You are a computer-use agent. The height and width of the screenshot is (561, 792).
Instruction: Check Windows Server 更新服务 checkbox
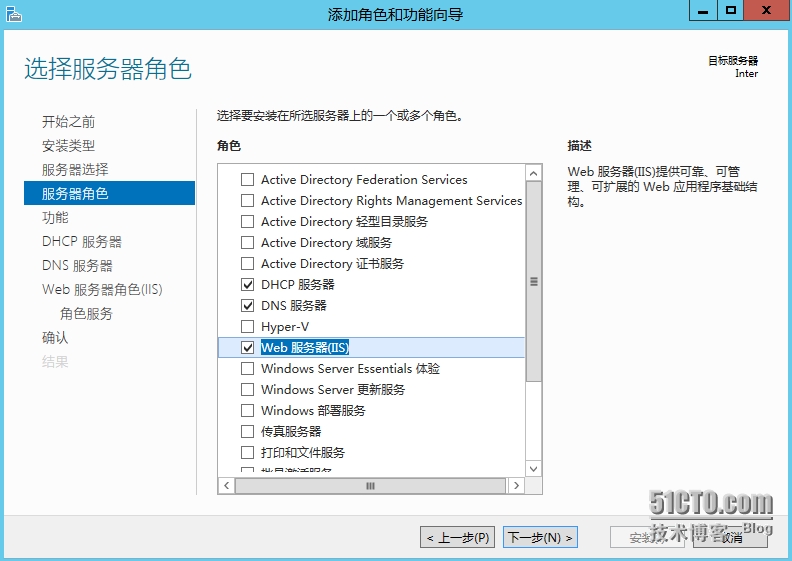click(x=248, y=390)
